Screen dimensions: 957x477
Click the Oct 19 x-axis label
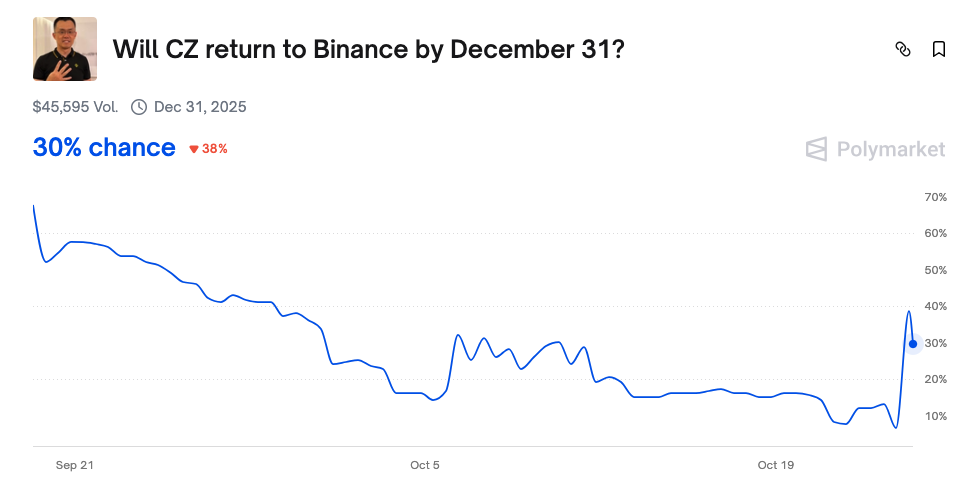pyautogui.click(x=775, y=465)
